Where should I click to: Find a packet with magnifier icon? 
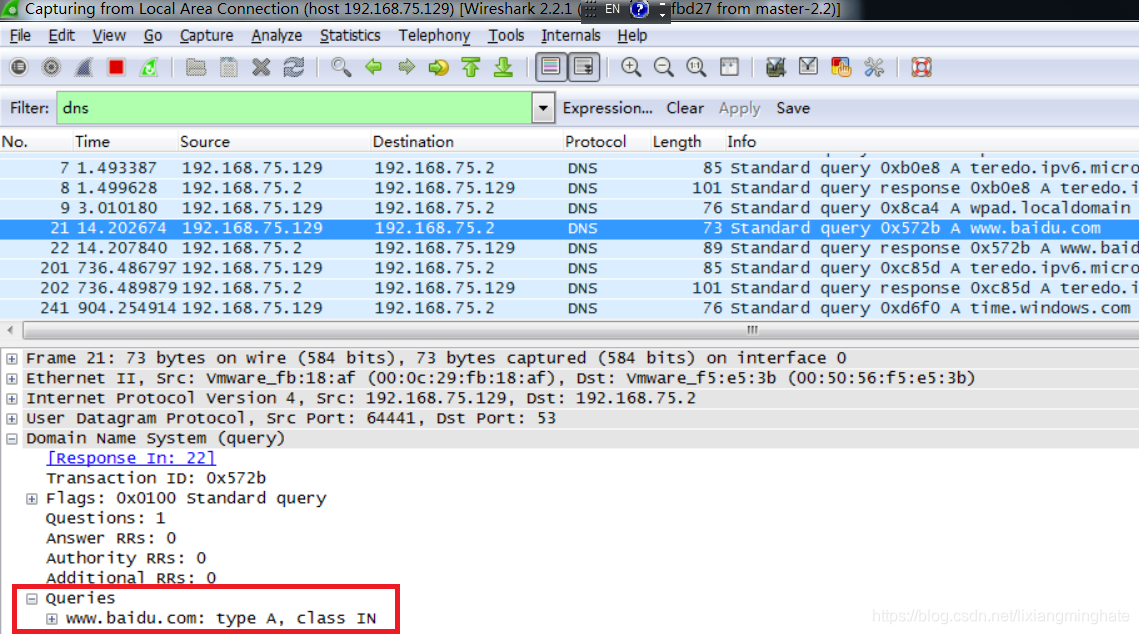pos(341,68)
